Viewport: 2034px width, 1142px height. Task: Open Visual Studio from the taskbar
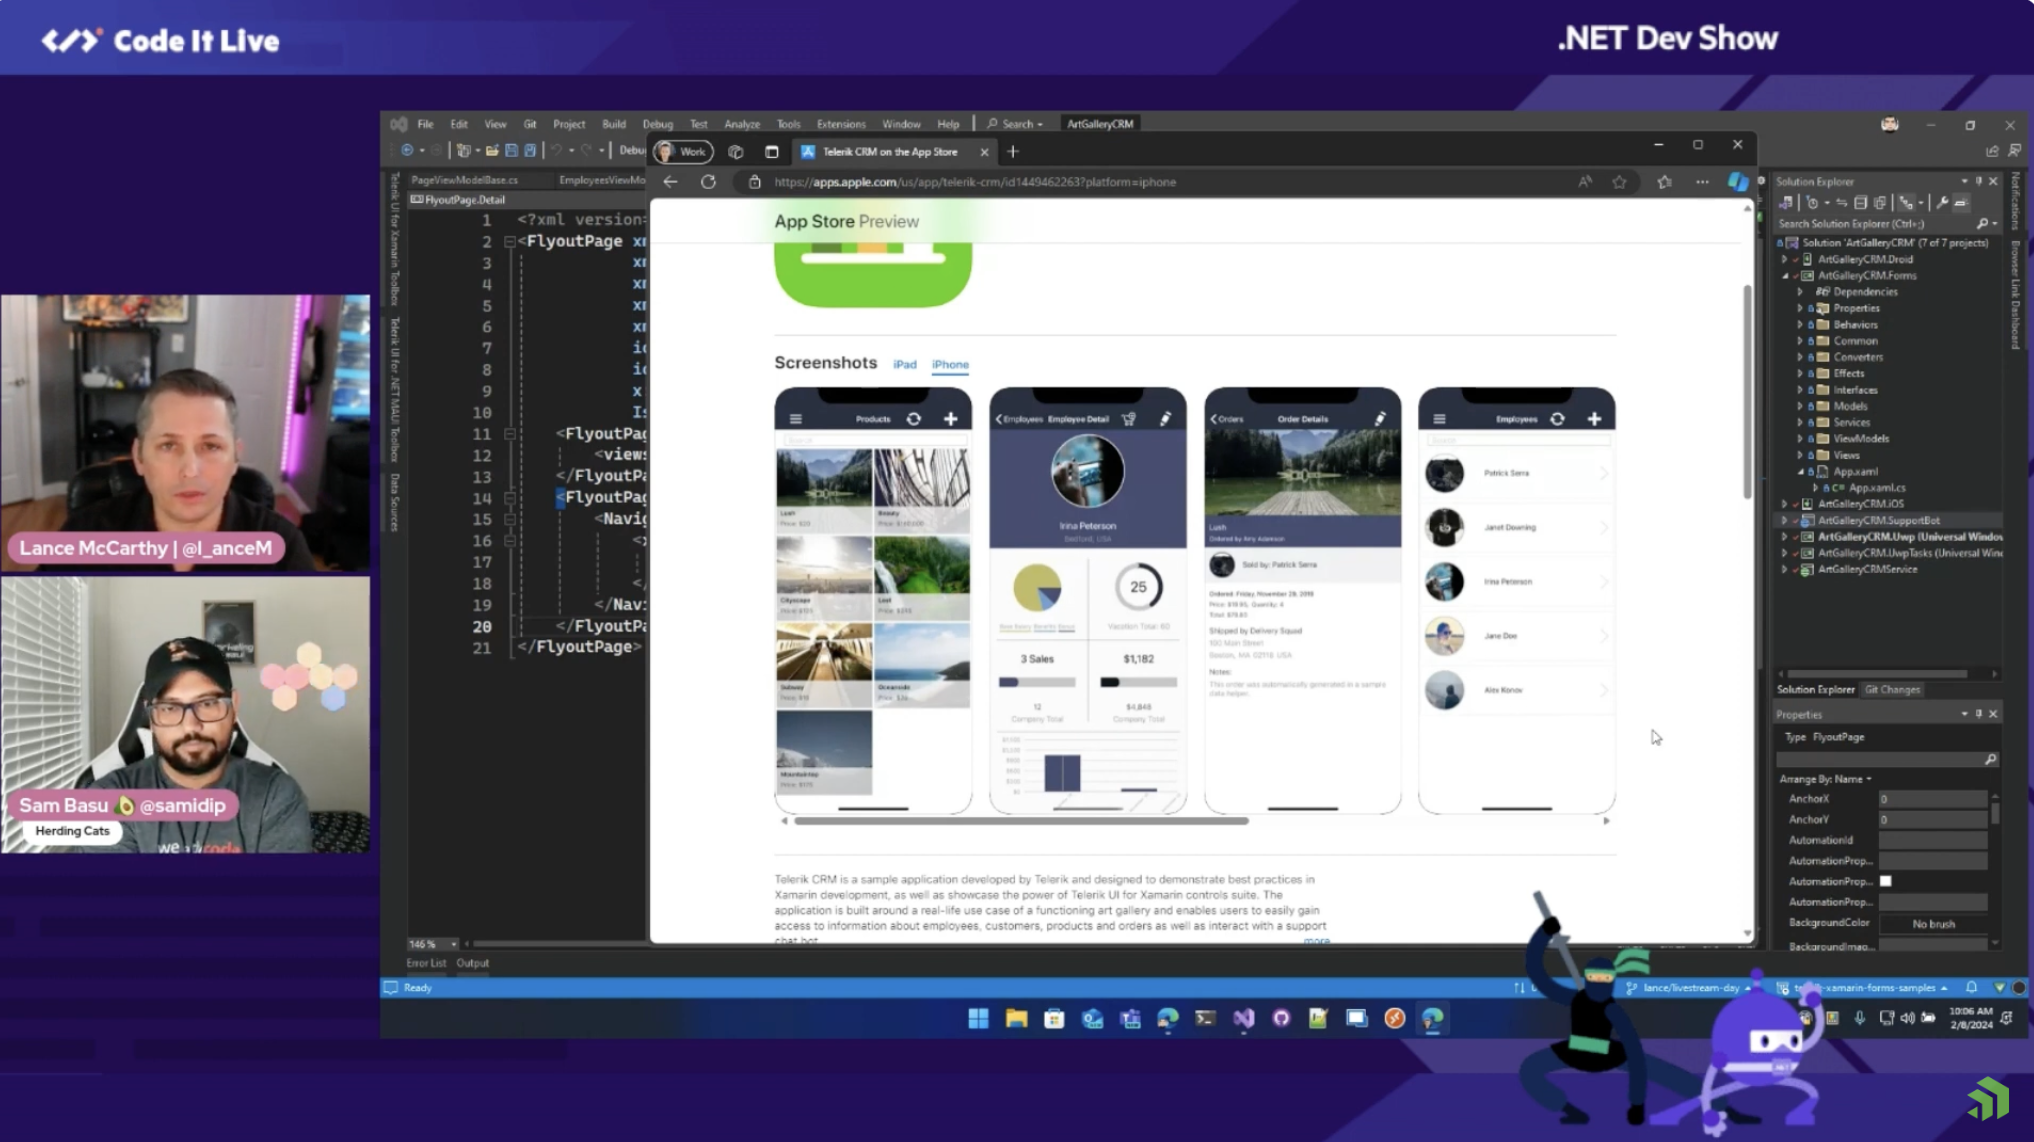pos(1243,1019)
